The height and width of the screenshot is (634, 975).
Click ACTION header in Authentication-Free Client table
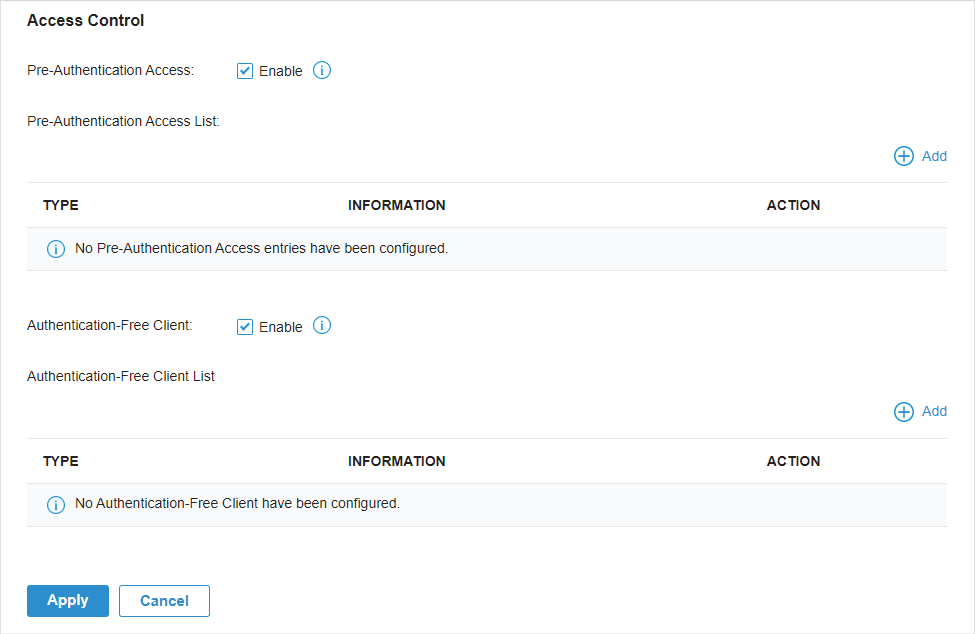(793, 461)
